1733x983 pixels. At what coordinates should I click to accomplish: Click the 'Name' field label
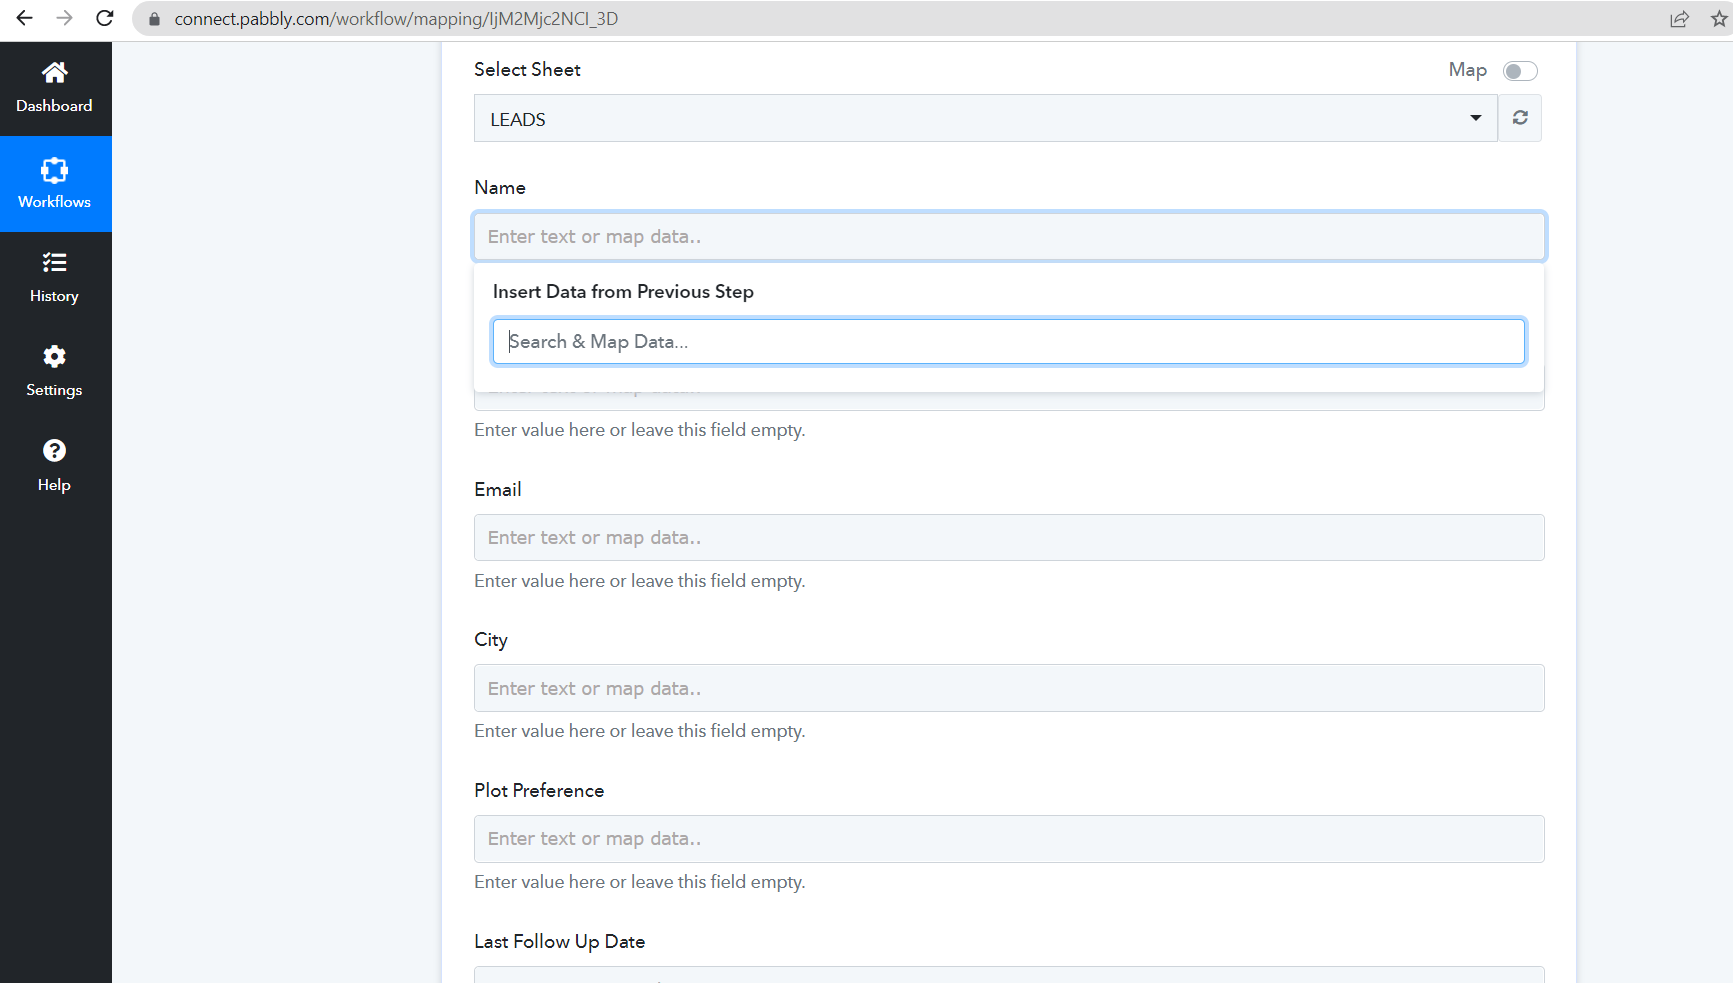tap(500, 188)
